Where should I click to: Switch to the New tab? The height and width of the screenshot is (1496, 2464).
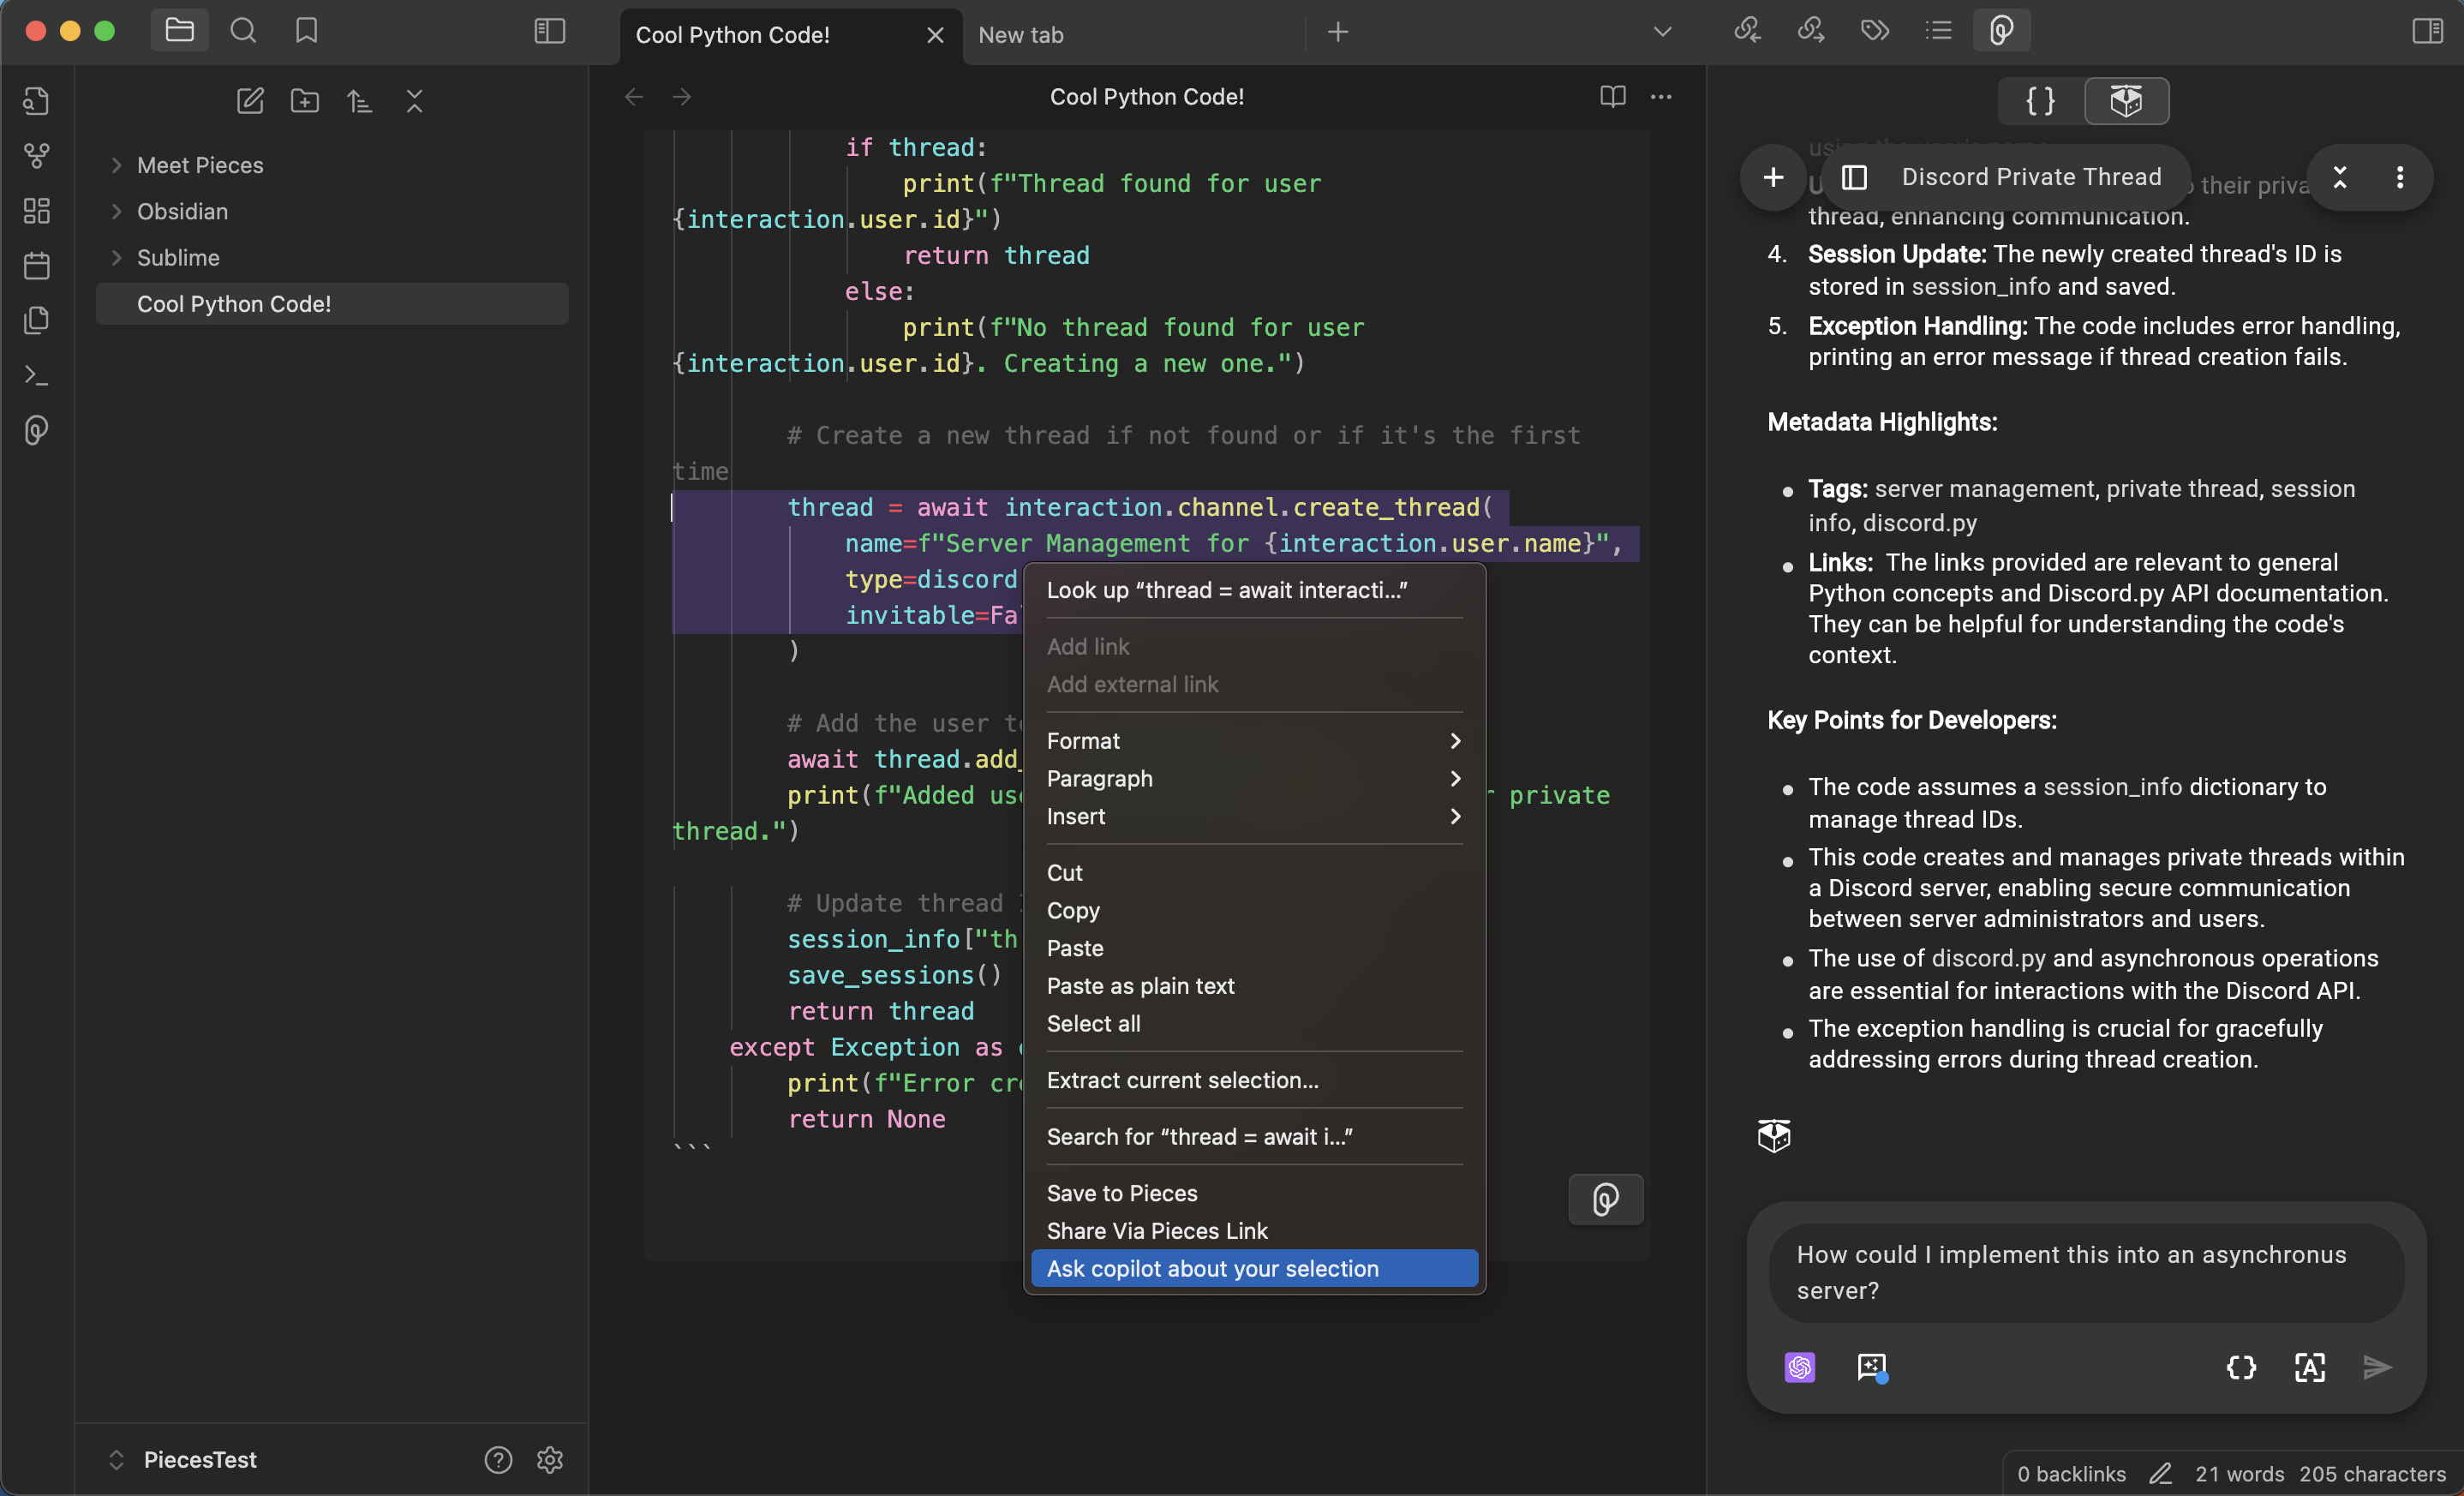click(1021, 35)
